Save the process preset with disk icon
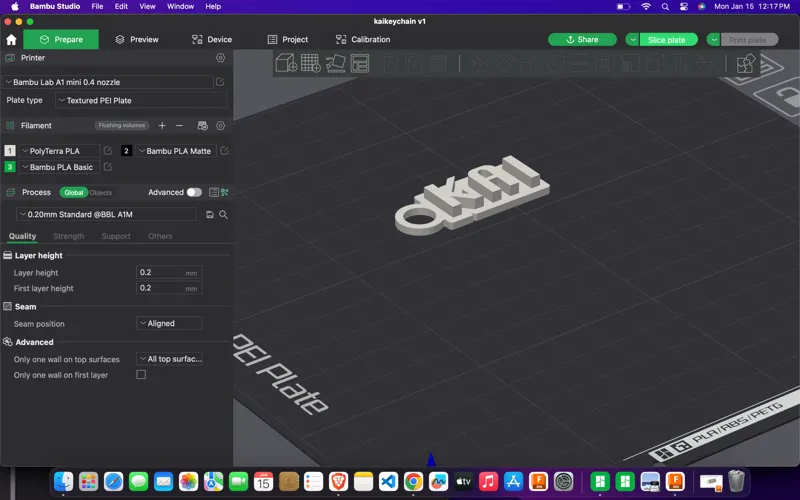Screen dimensions: 800x500 (210, 215)
